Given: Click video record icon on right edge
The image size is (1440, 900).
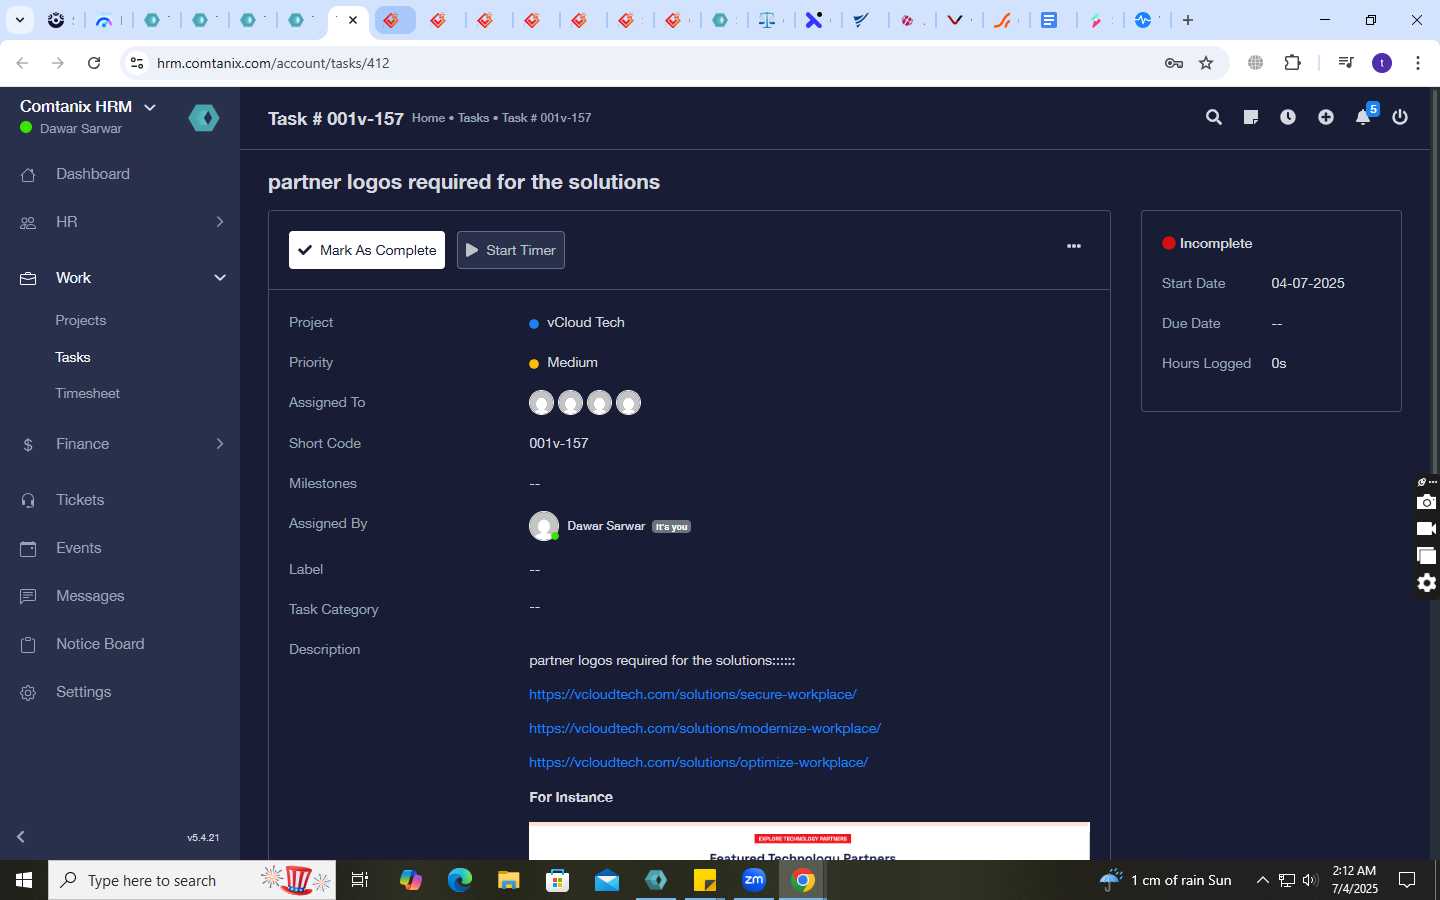Looking at the screenshot, I should 1427,529.
